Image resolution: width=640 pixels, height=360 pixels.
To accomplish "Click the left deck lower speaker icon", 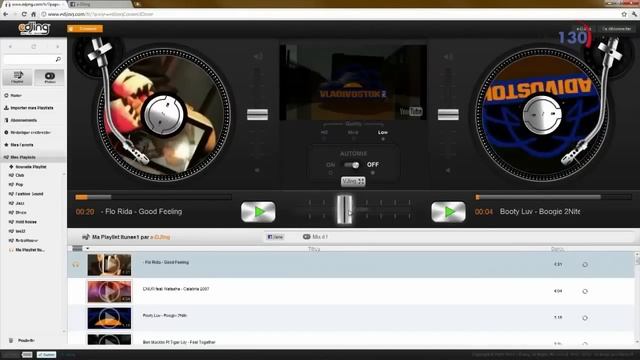I will pos(257,170).
